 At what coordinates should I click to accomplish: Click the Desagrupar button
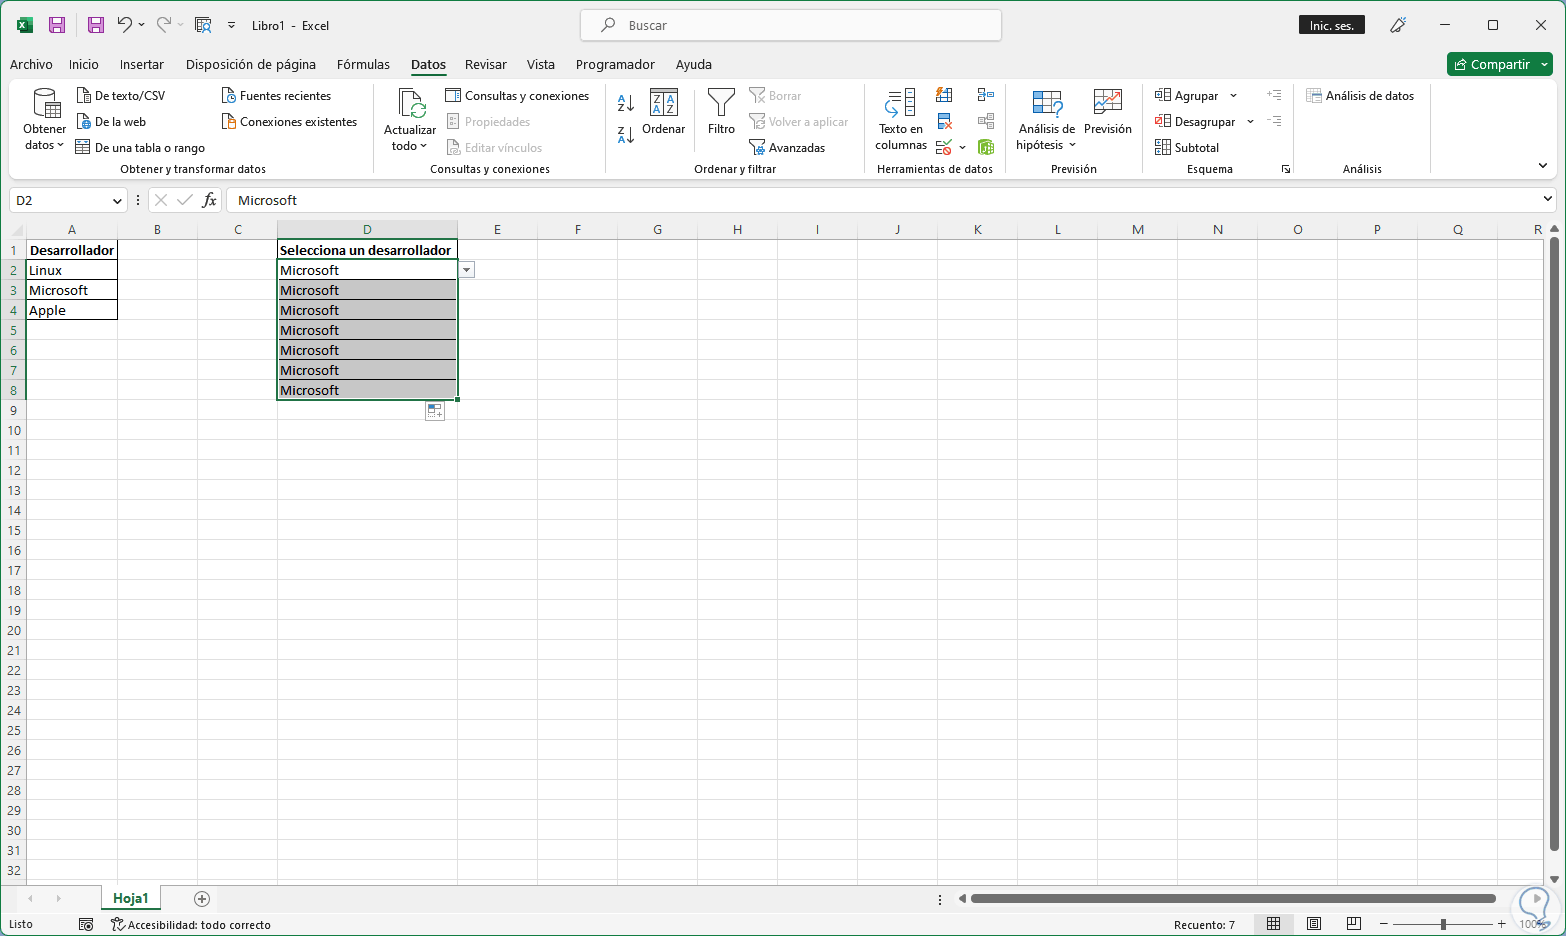click(x=1195, y=122)
